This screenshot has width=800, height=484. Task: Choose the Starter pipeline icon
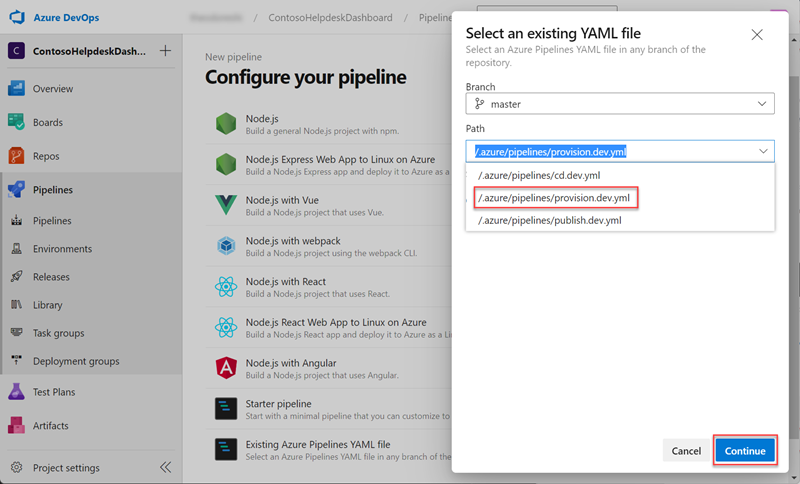click(x=226, y=409)
